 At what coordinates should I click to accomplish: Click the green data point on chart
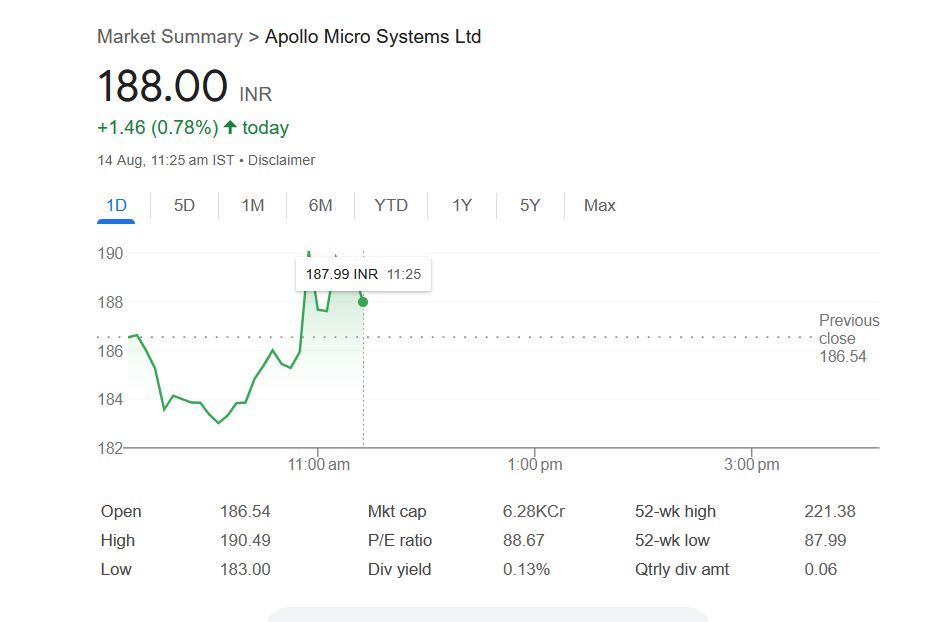(x=362, y=302)
